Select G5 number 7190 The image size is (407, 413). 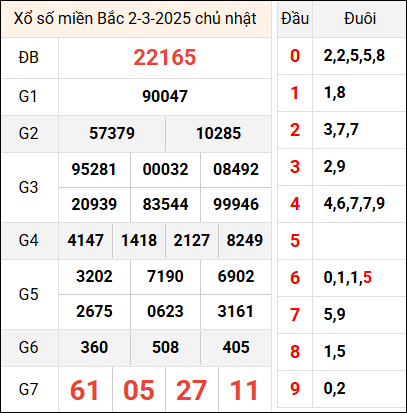tap(165, 277)
